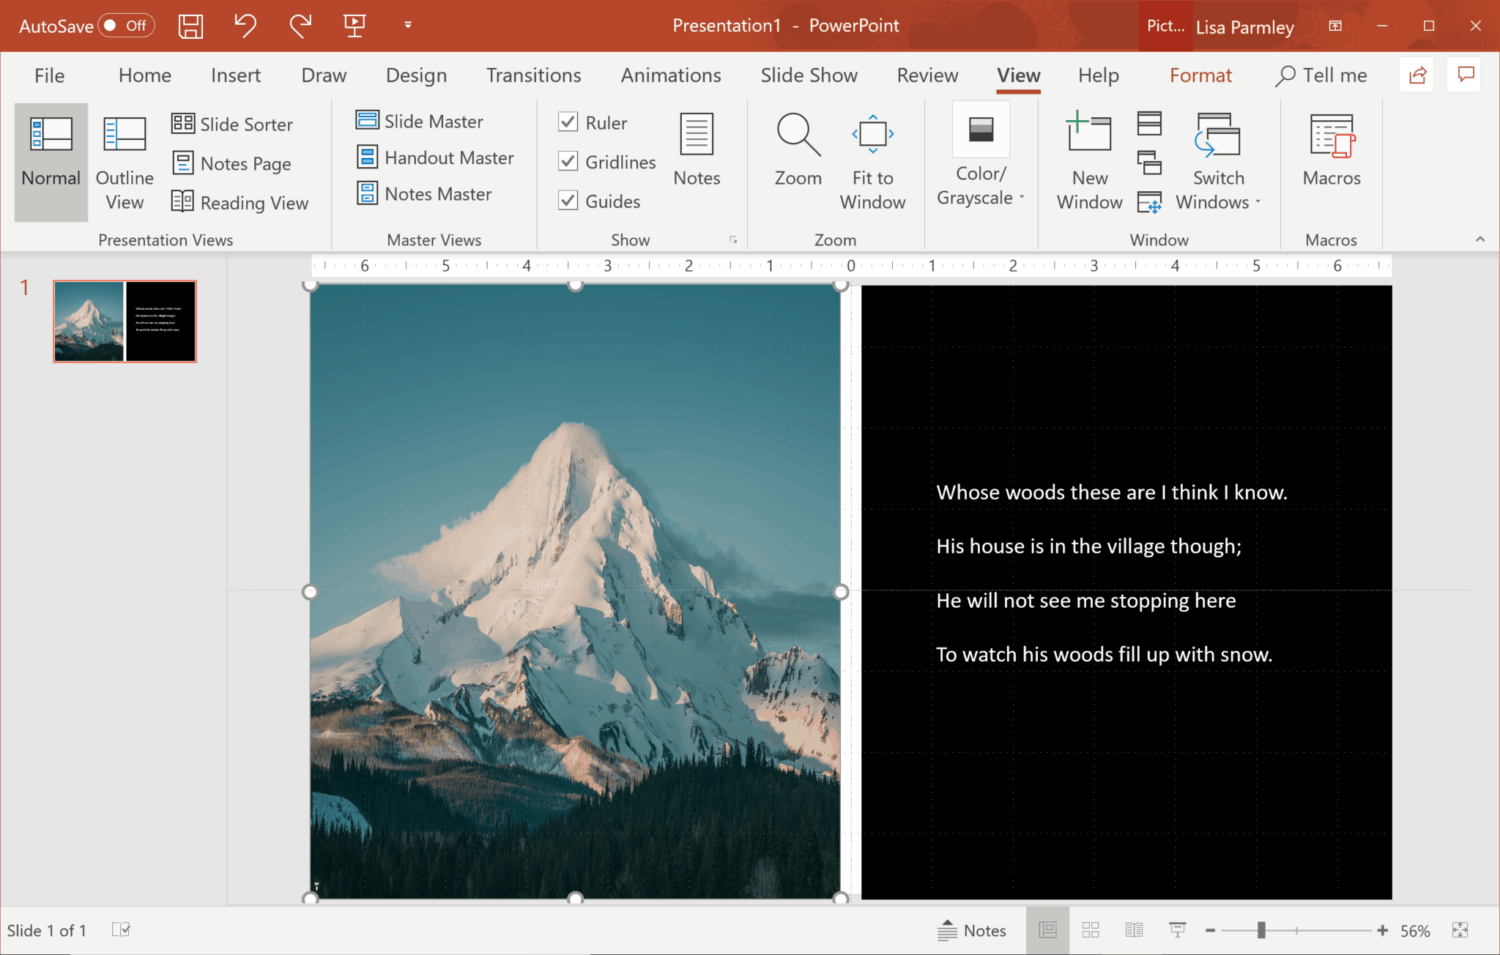Open the Draw tab
The width and height of the screenshot is (1500, 955).
(324, 75)
